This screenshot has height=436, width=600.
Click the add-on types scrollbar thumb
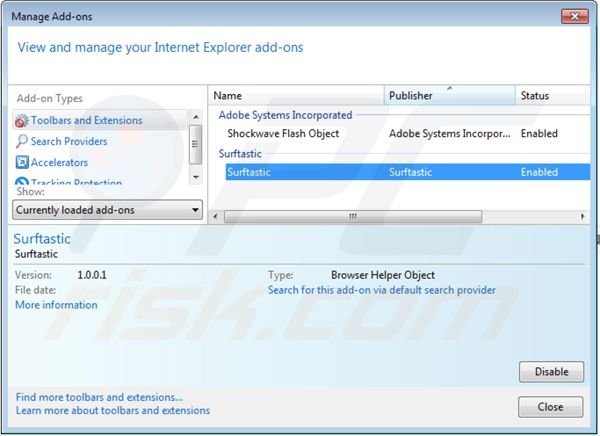point(196,144)
